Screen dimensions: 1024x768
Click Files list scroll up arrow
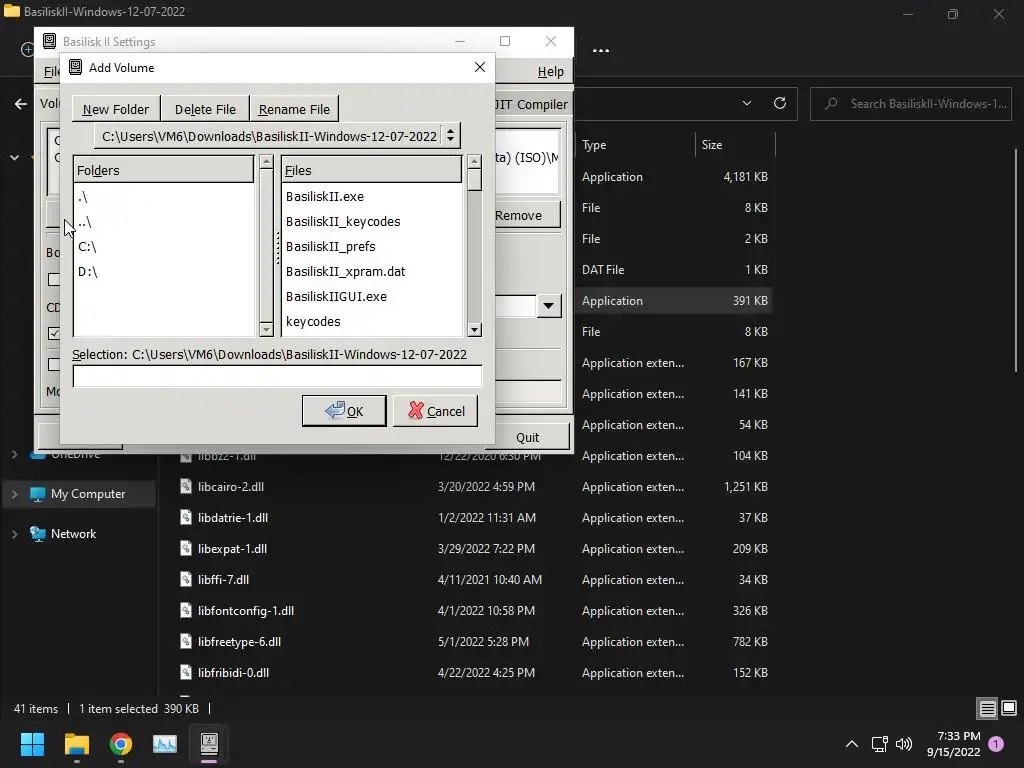pyautogui.click(x=475, y=162)
